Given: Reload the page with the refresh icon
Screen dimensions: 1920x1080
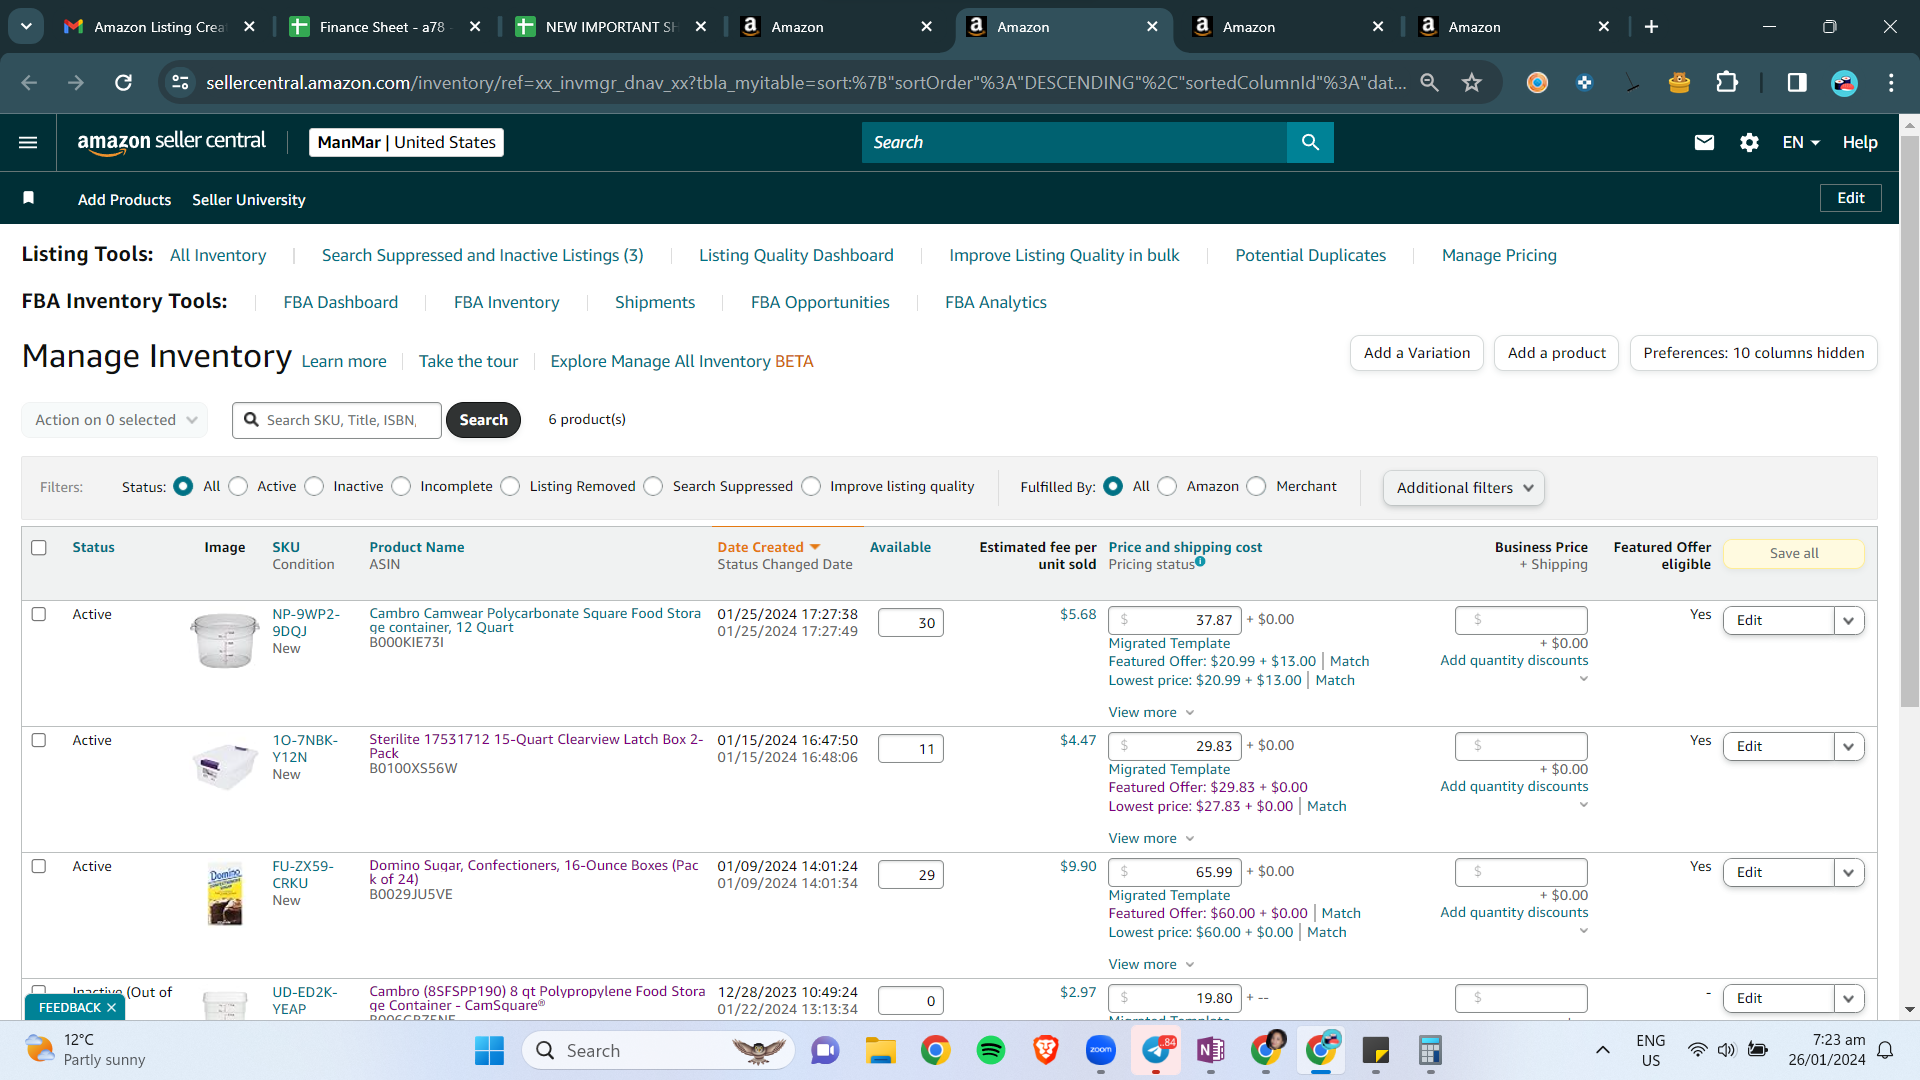Looking at the screenshot, I should (x=123, y=82).
